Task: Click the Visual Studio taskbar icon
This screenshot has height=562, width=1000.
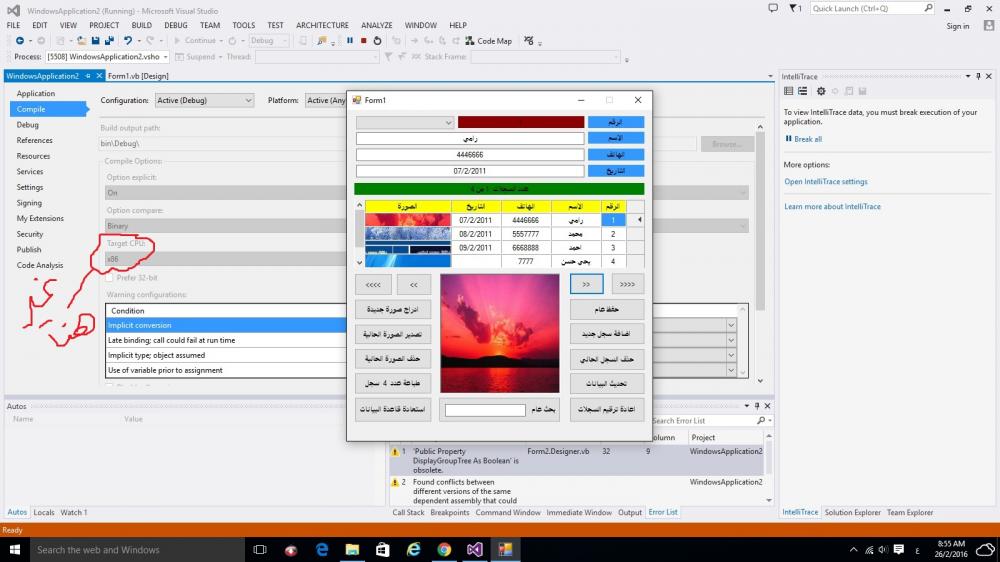Action: point(474,549)
